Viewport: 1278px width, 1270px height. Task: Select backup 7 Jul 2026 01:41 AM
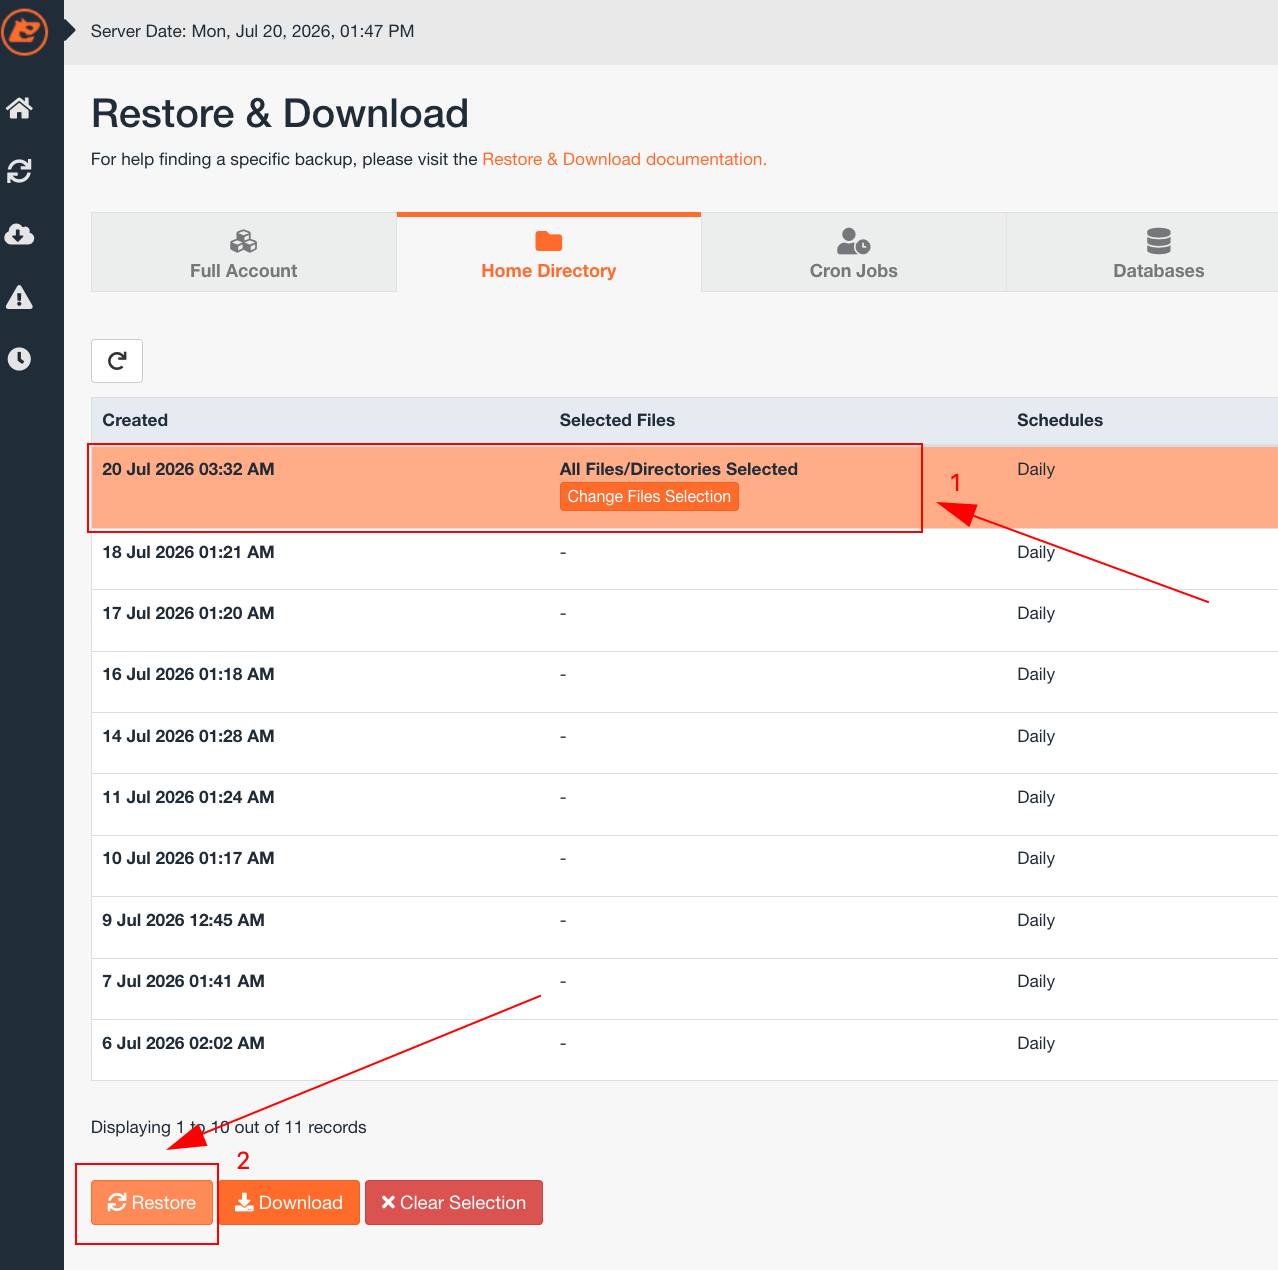point(684,989)
